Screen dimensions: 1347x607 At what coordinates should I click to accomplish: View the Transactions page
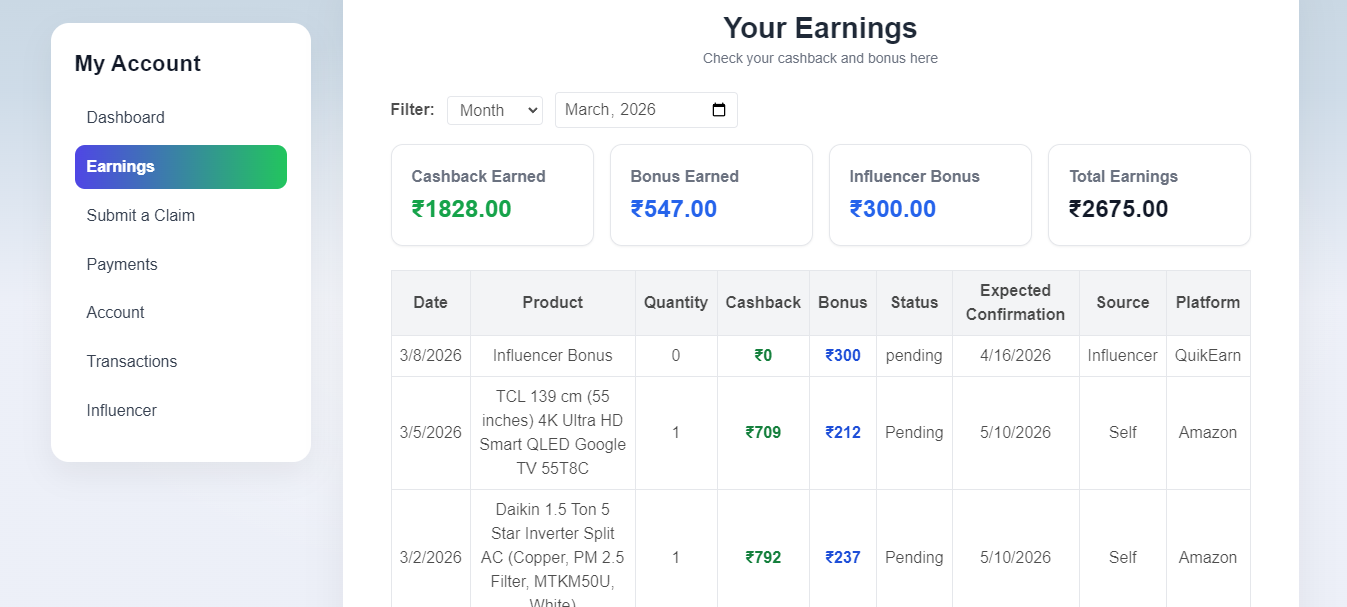132,361
